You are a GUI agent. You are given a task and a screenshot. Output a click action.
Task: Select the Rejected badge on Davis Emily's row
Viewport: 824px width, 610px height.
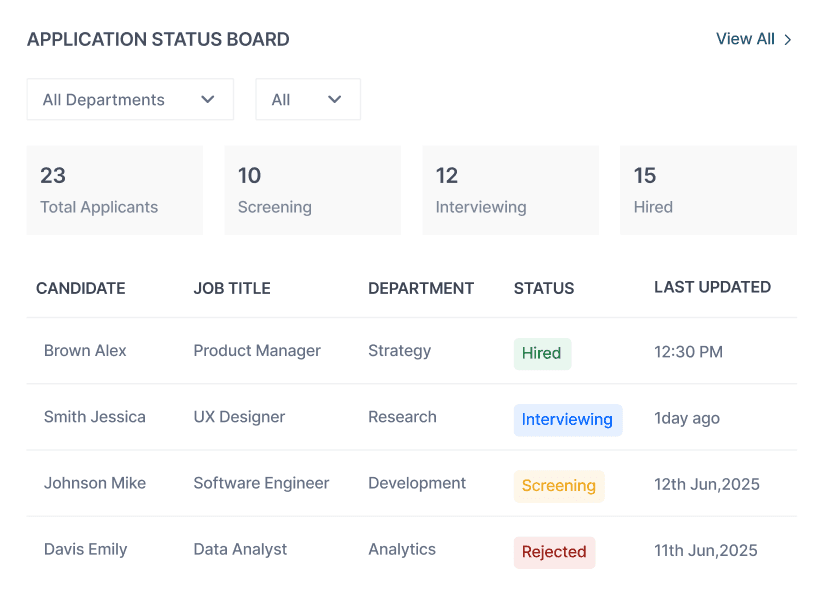pyautogui.click(x=554, y=552)
